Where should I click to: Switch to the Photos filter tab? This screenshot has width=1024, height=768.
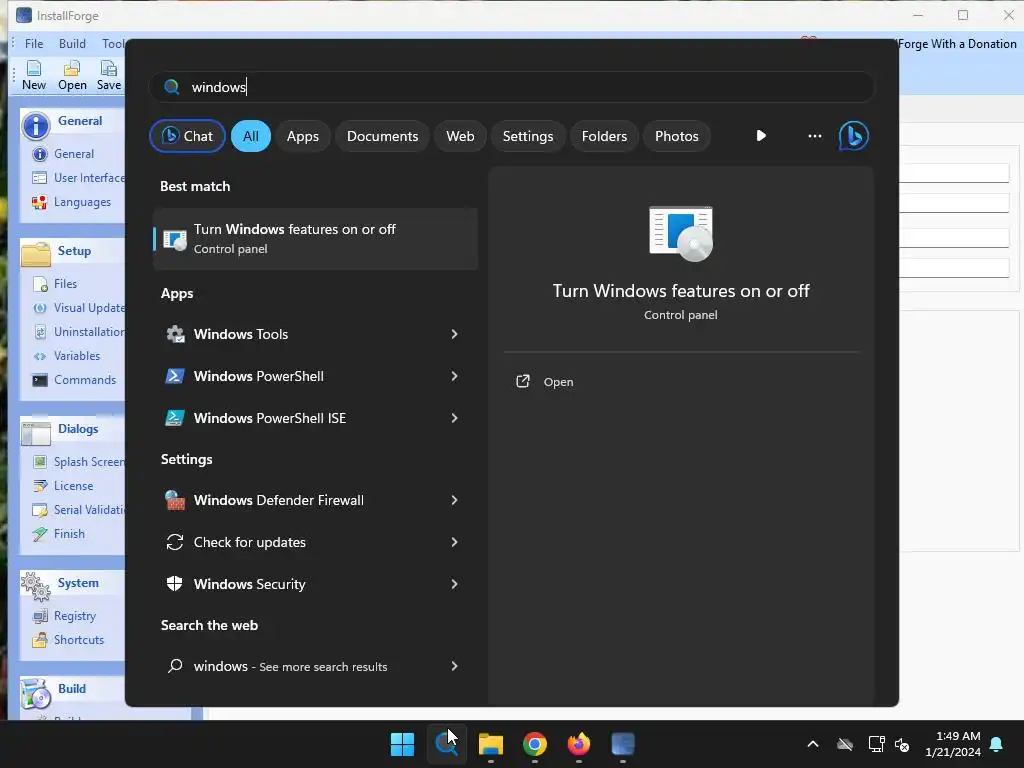click(x=677, y=136)
